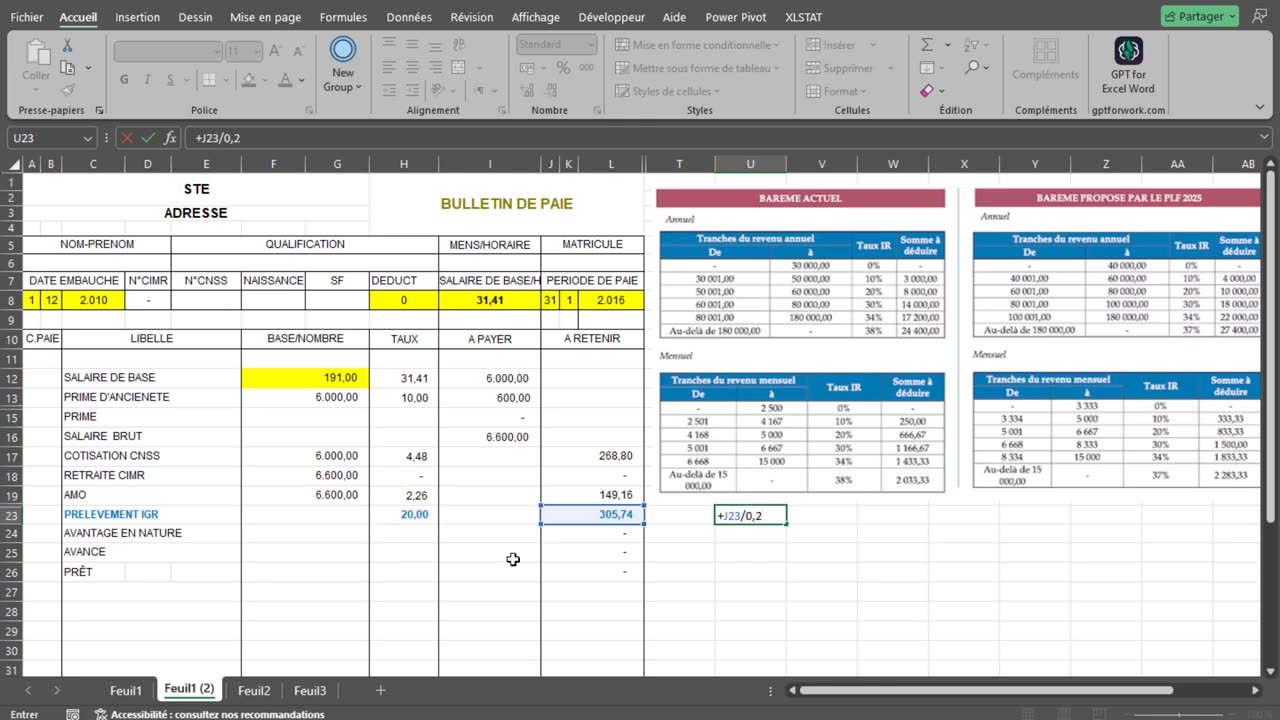Viewport: 1280px width, 720px height.
Task: Click the thousands separator 000 icon
Action: pos(588,68)
